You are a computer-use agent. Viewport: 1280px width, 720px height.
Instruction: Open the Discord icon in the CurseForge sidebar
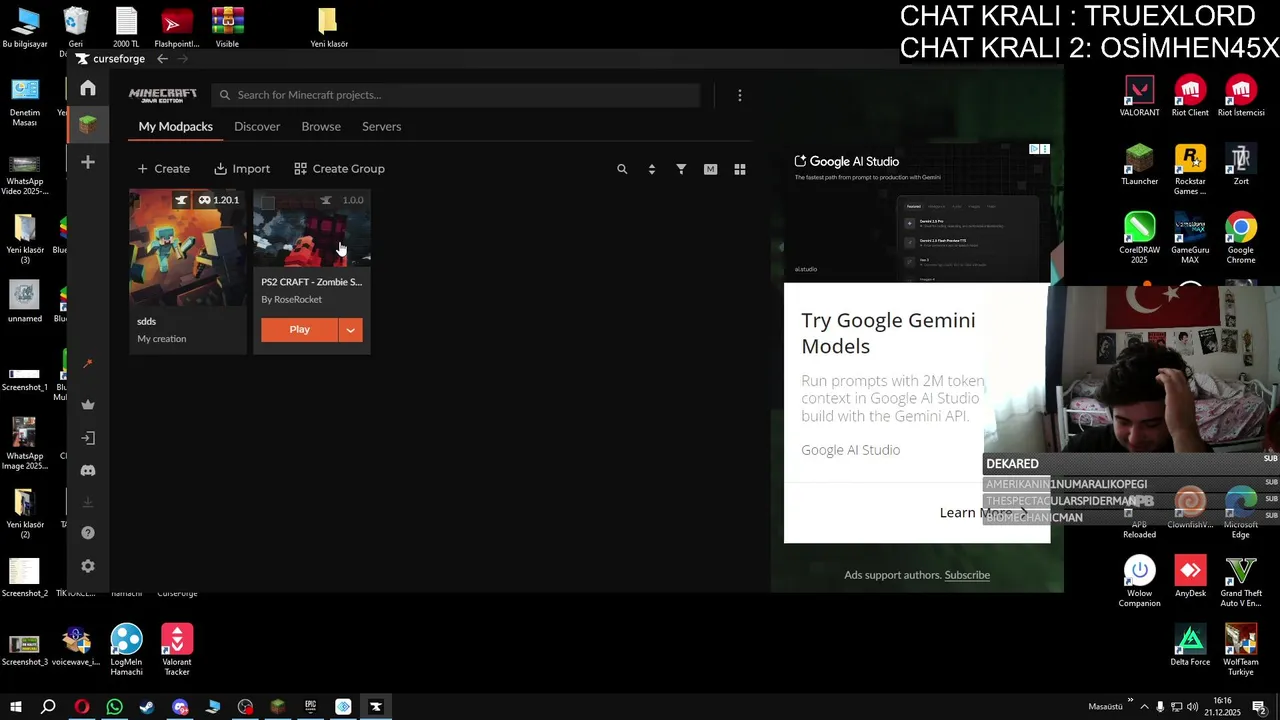coord(88,470)
